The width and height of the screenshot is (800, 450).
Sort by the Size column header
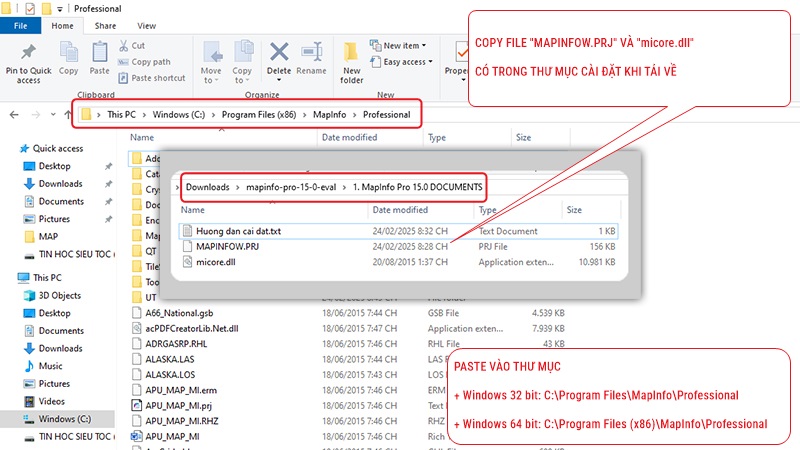(523, 137)
